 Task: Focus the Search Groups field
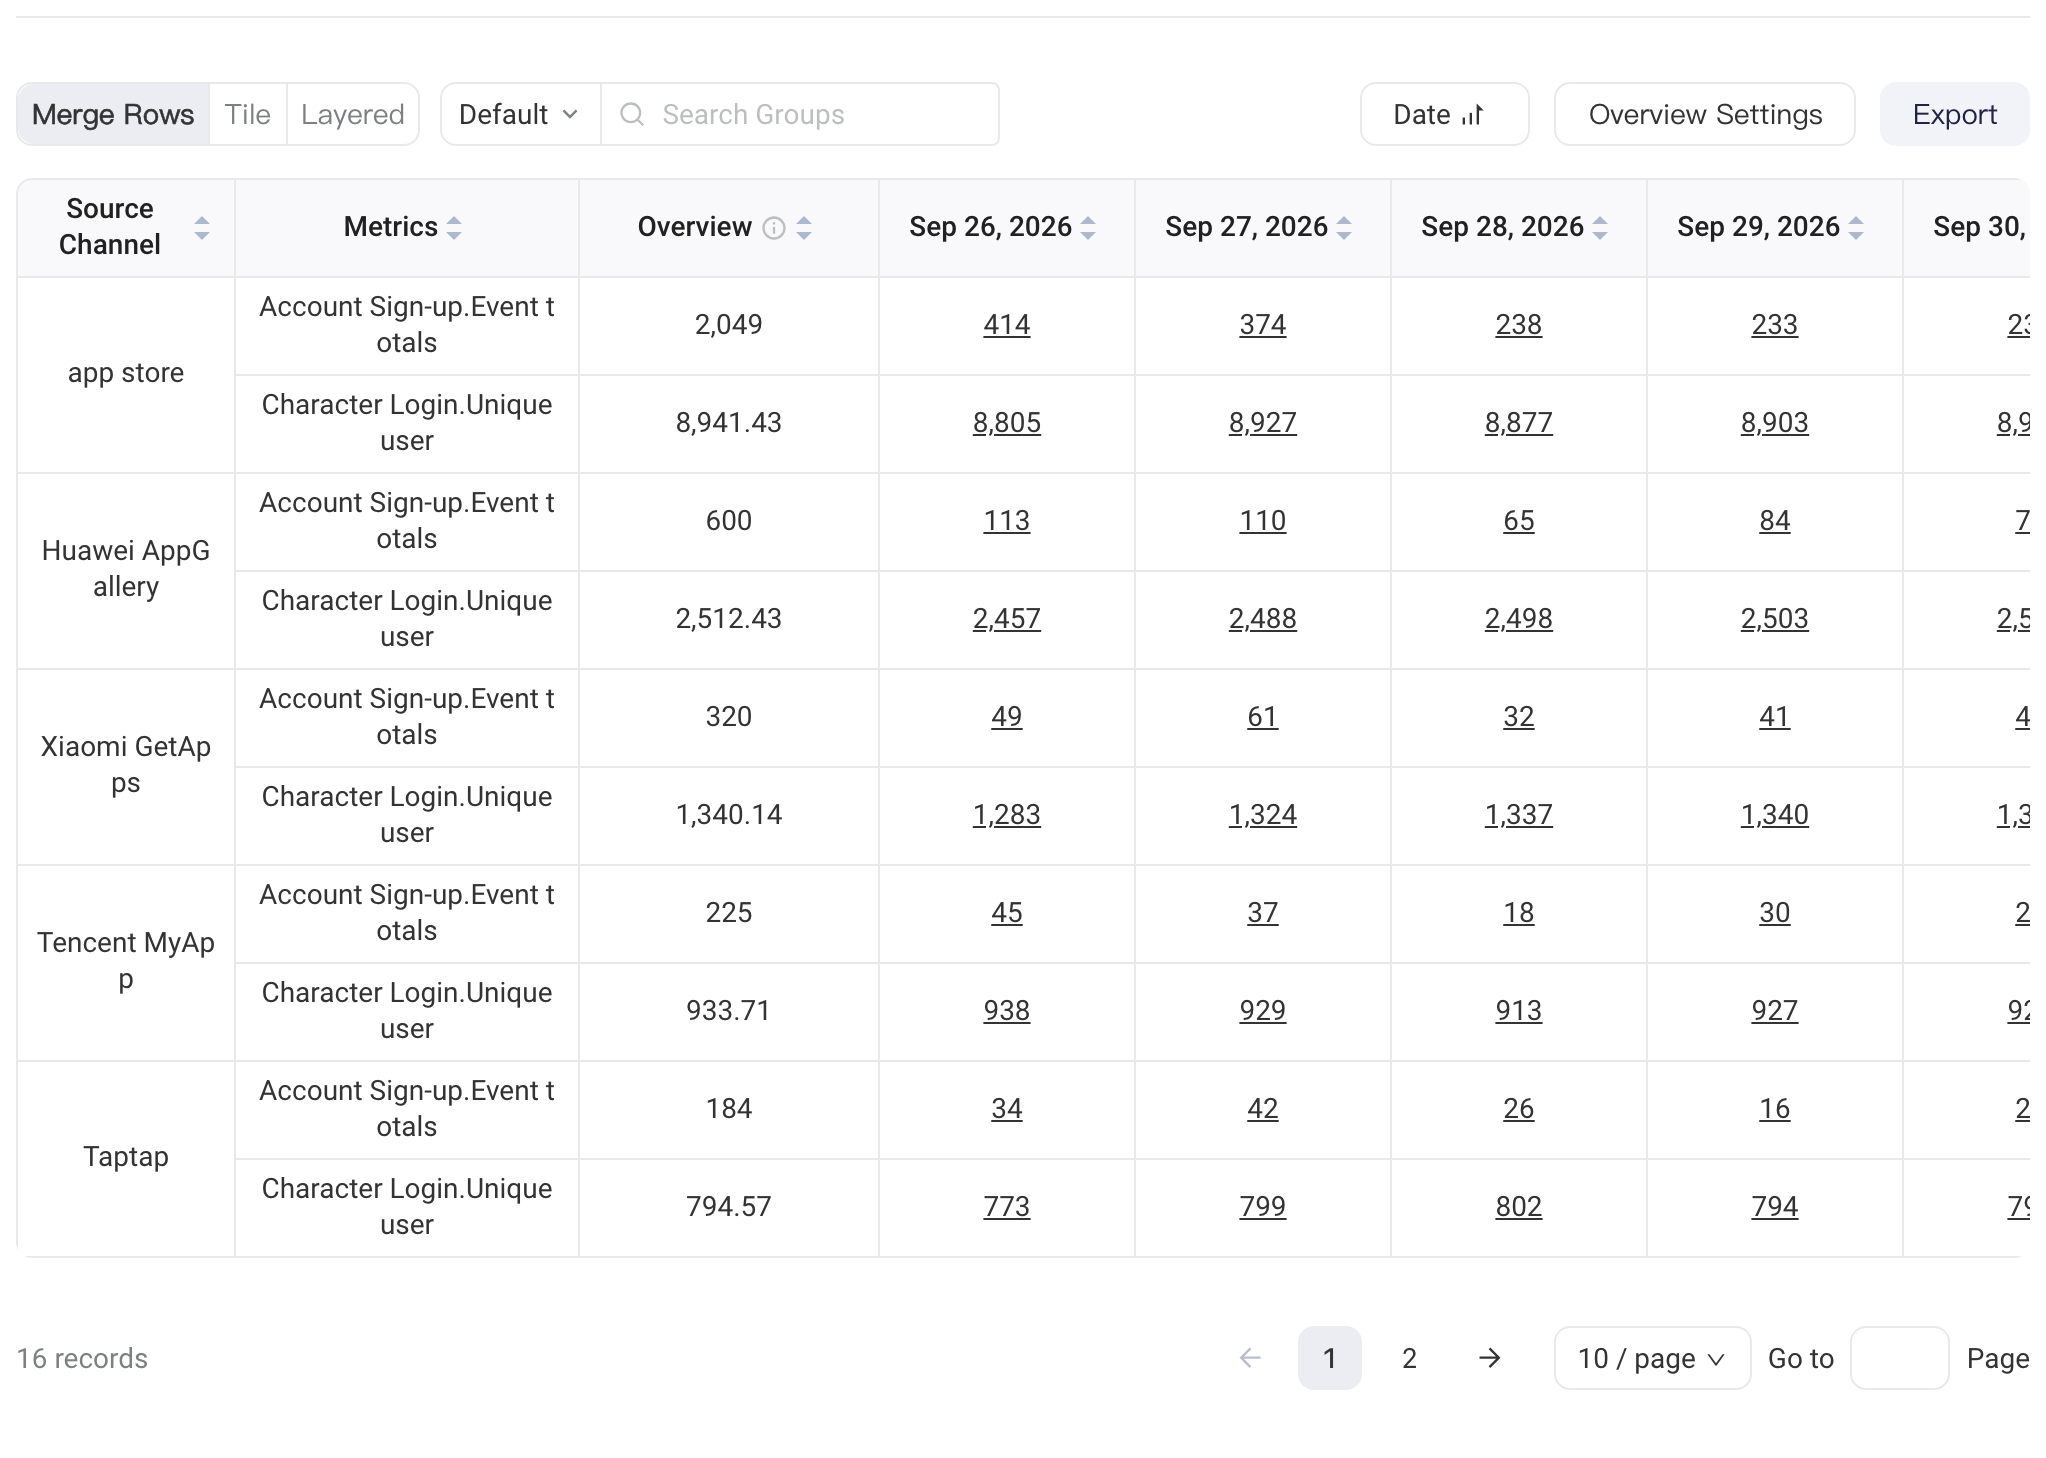point(800,114)
